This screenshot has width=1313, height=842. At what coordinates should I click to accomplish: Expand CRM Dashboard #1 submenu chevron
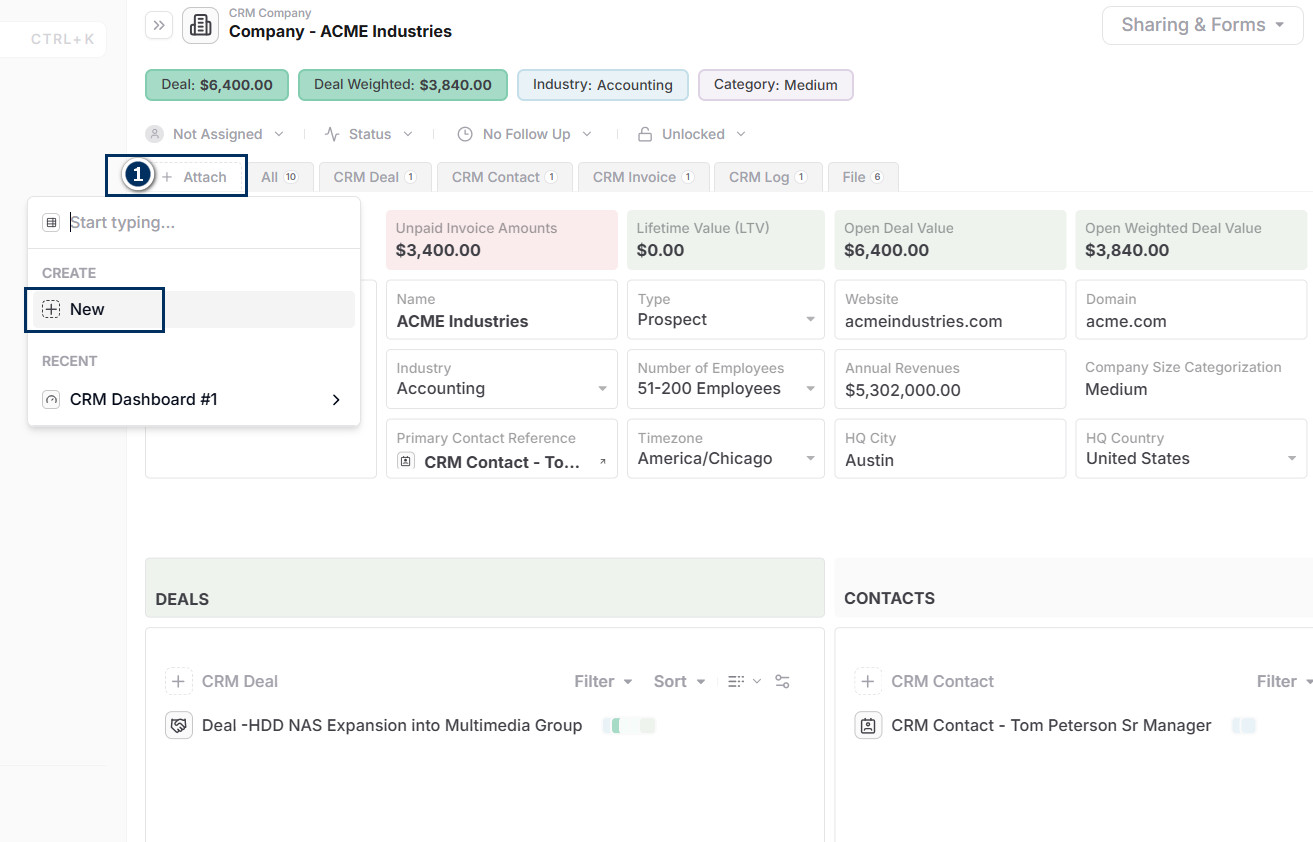pyautogui.click(x=336, y=400)
